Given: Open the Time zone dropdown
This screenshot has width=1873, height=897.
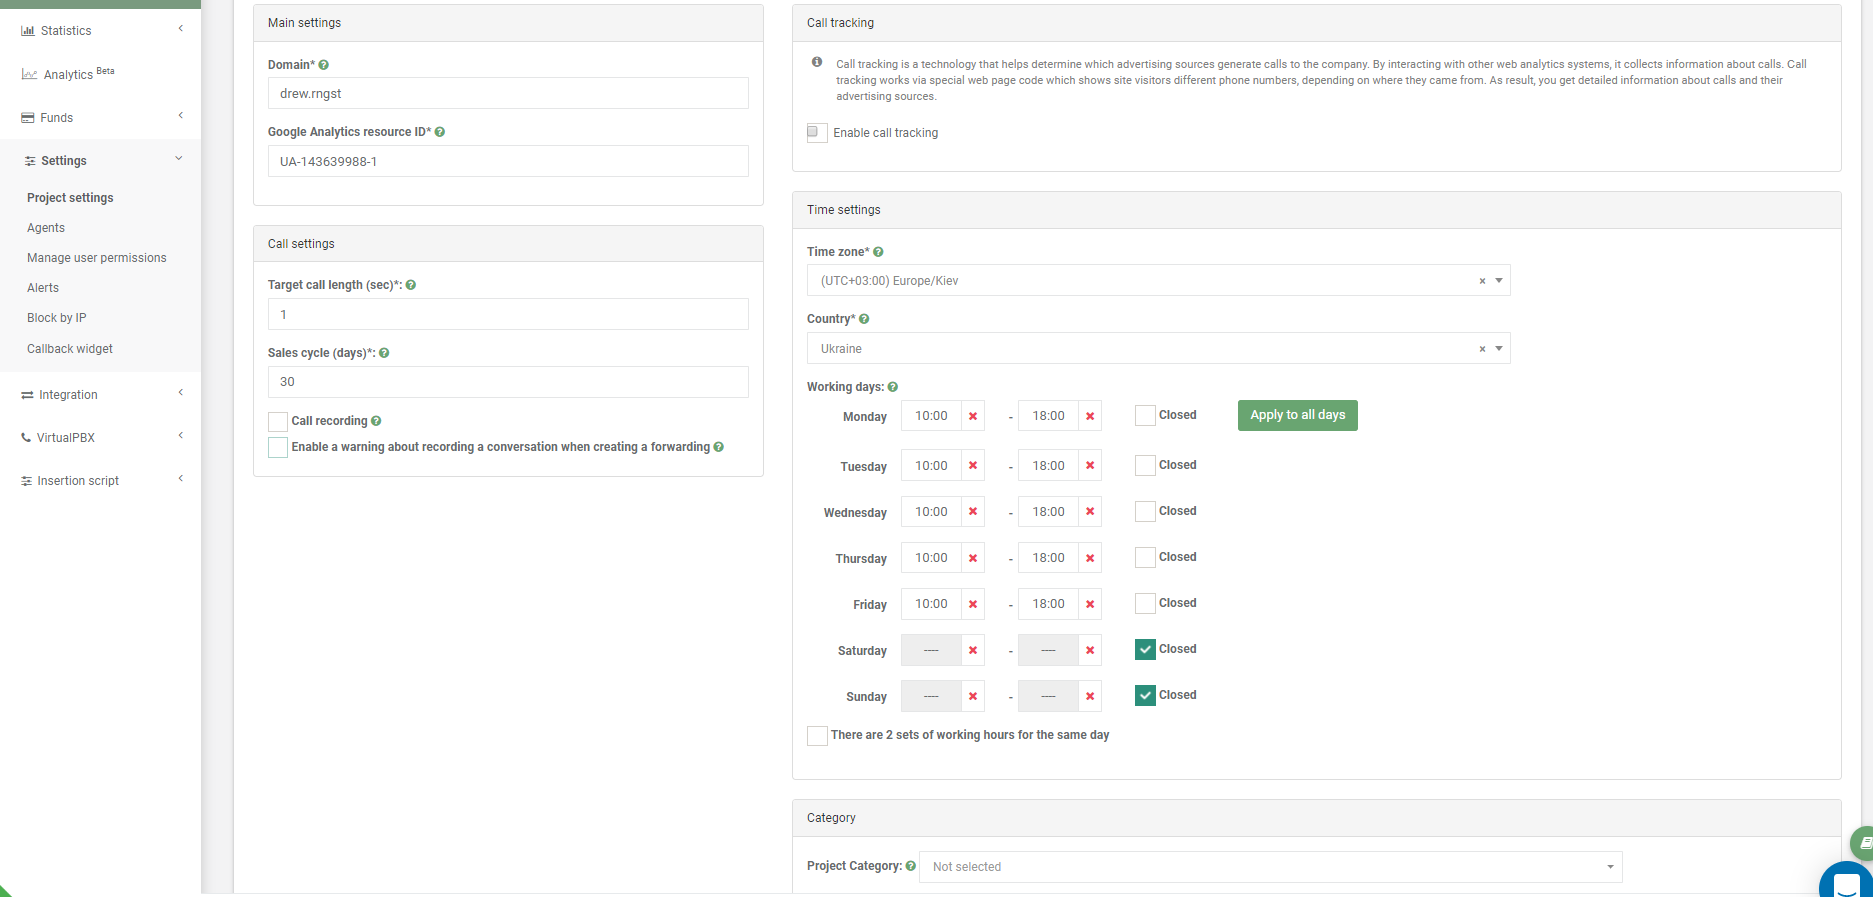Looking at the screenshot, I should (x=1158, y=281).
